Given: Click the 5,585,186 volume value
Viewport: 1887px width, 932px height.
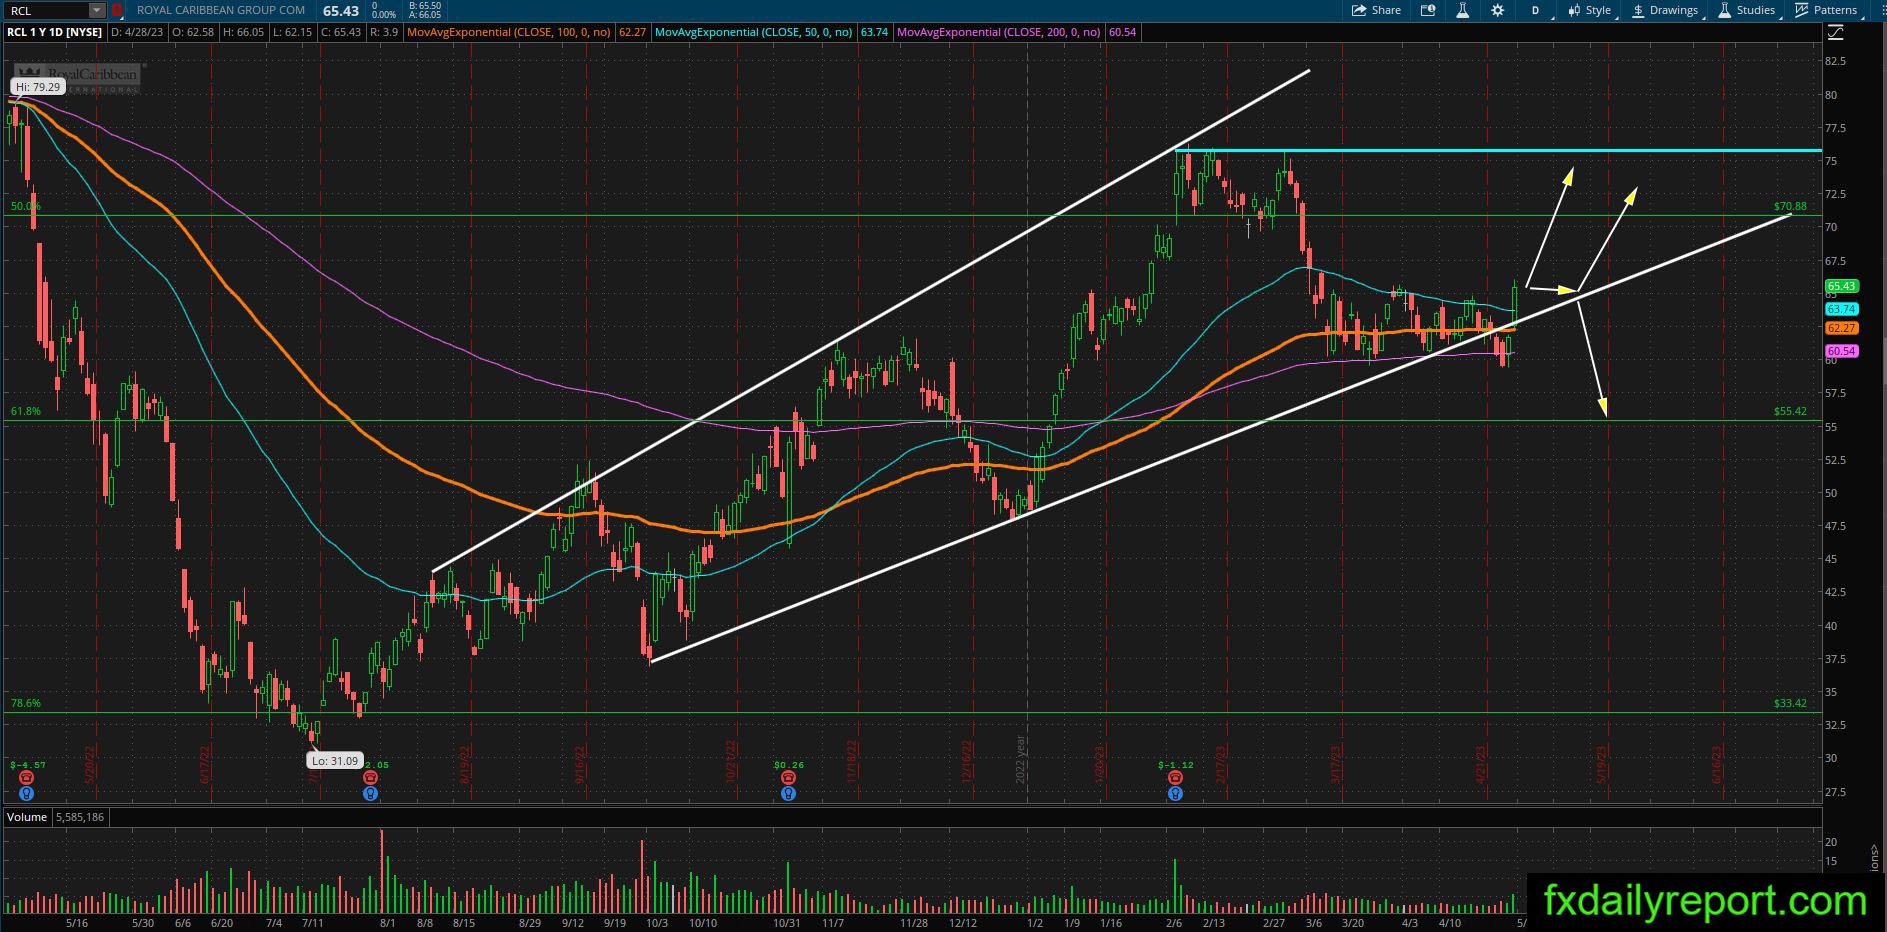Looking at the screenshot, I should [80, 817].
